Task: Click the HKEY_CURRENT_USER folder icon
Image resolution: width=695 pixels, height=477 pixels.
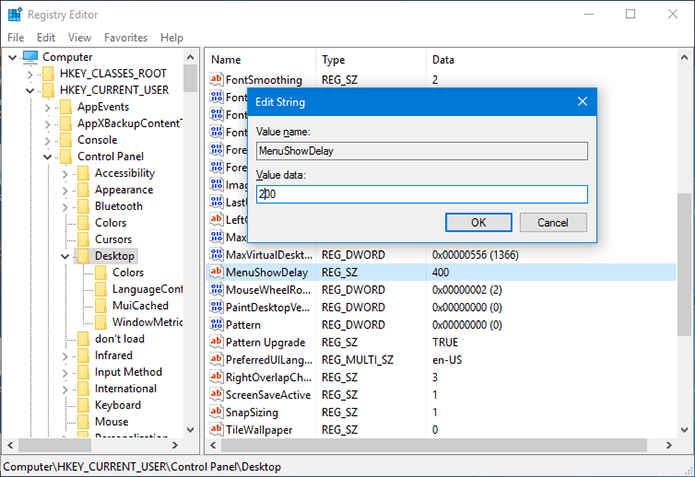Action: coord(48,90)
